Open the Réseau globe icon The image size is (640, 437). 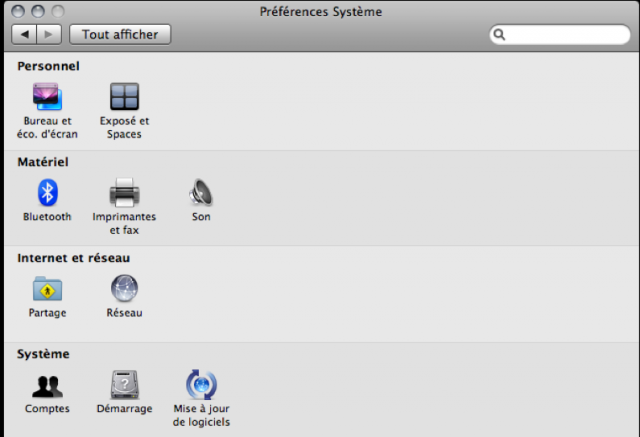pos(124,288)
